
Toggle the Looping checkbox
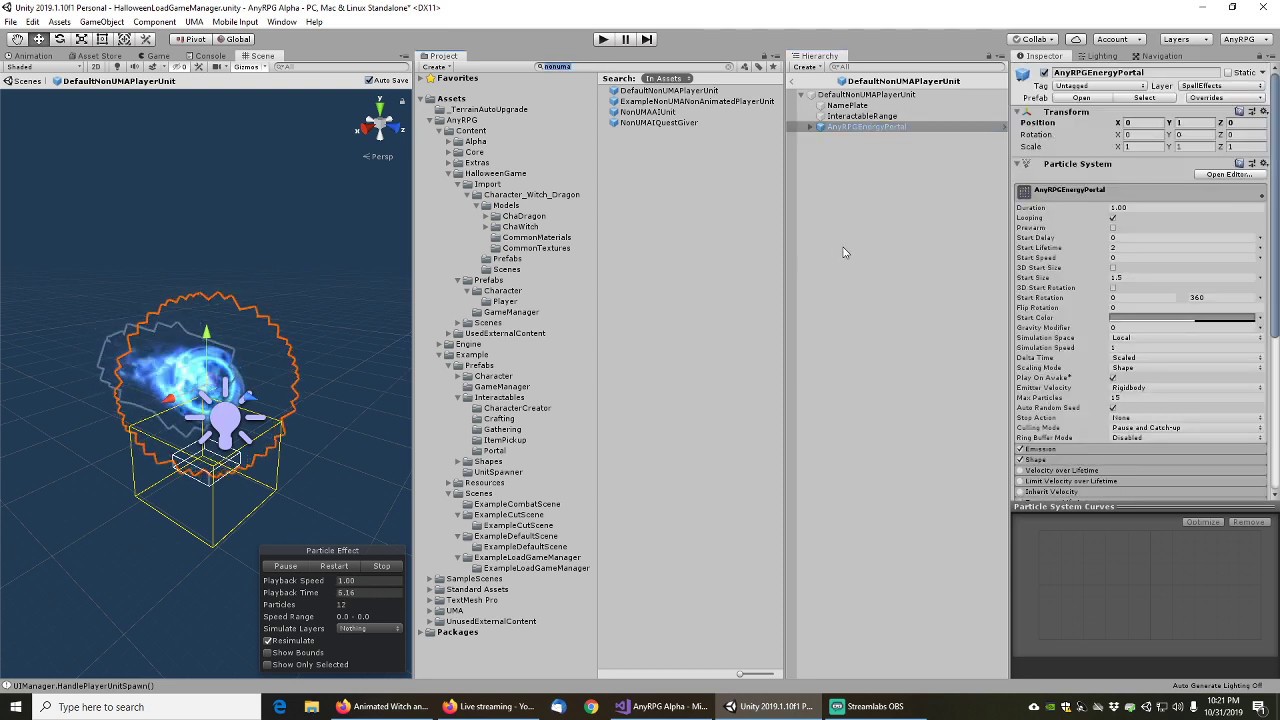click(1113, 218)
